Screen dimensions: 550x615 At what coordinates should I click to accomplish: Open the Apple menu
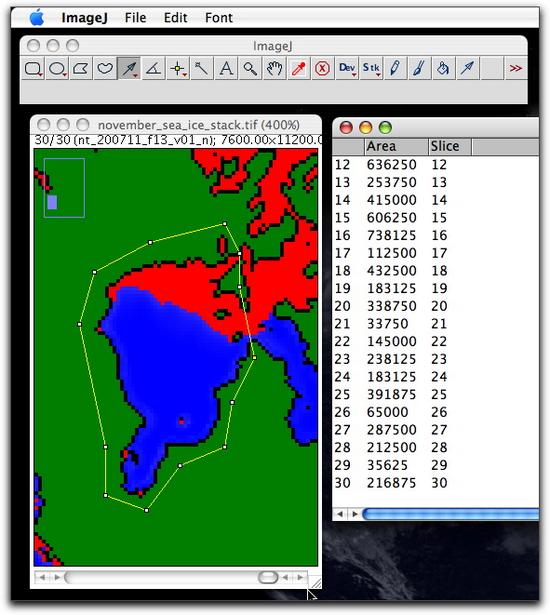tap(37, 18)
